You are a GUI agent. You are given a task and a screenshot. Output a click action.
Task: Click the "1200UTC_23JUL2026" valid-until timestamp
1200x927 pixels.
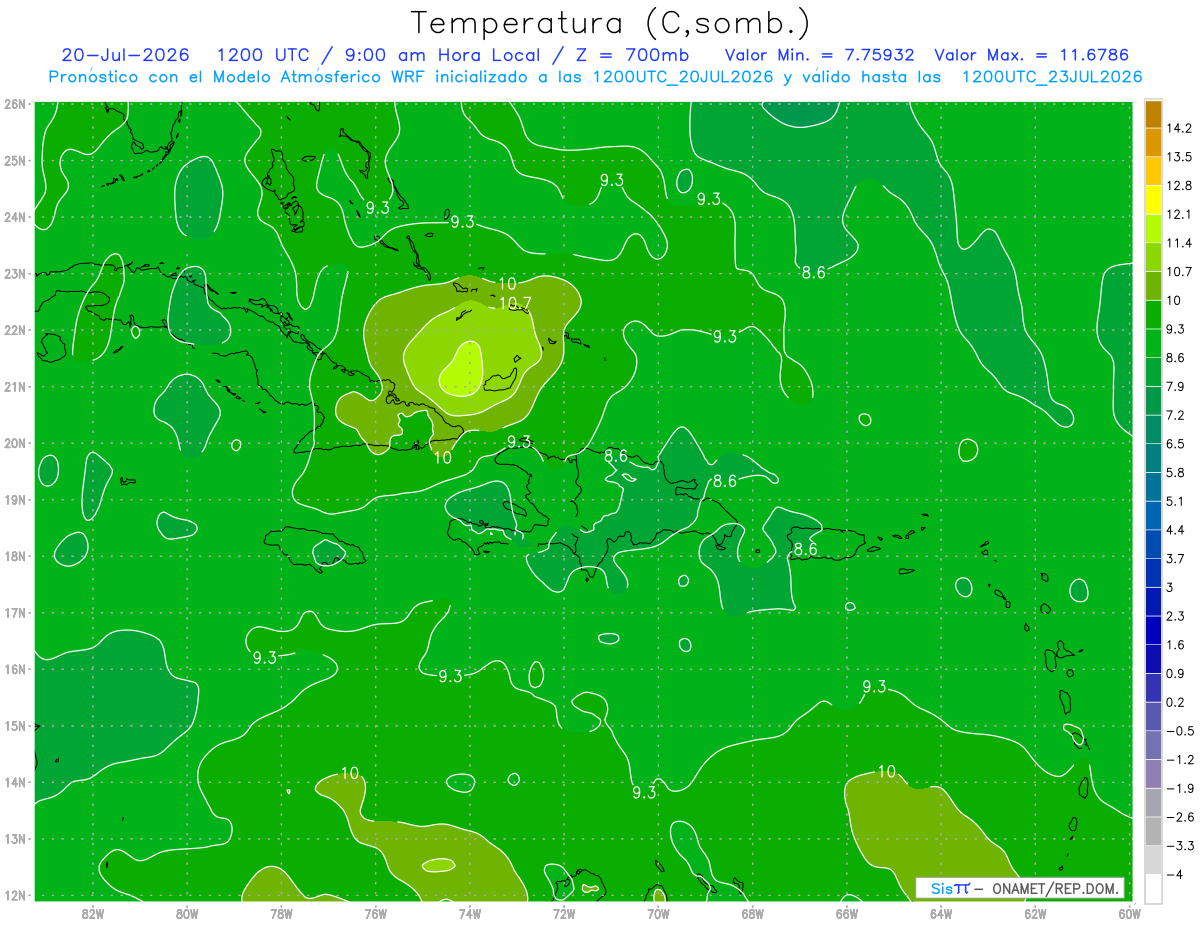(x=1051, y=77)
